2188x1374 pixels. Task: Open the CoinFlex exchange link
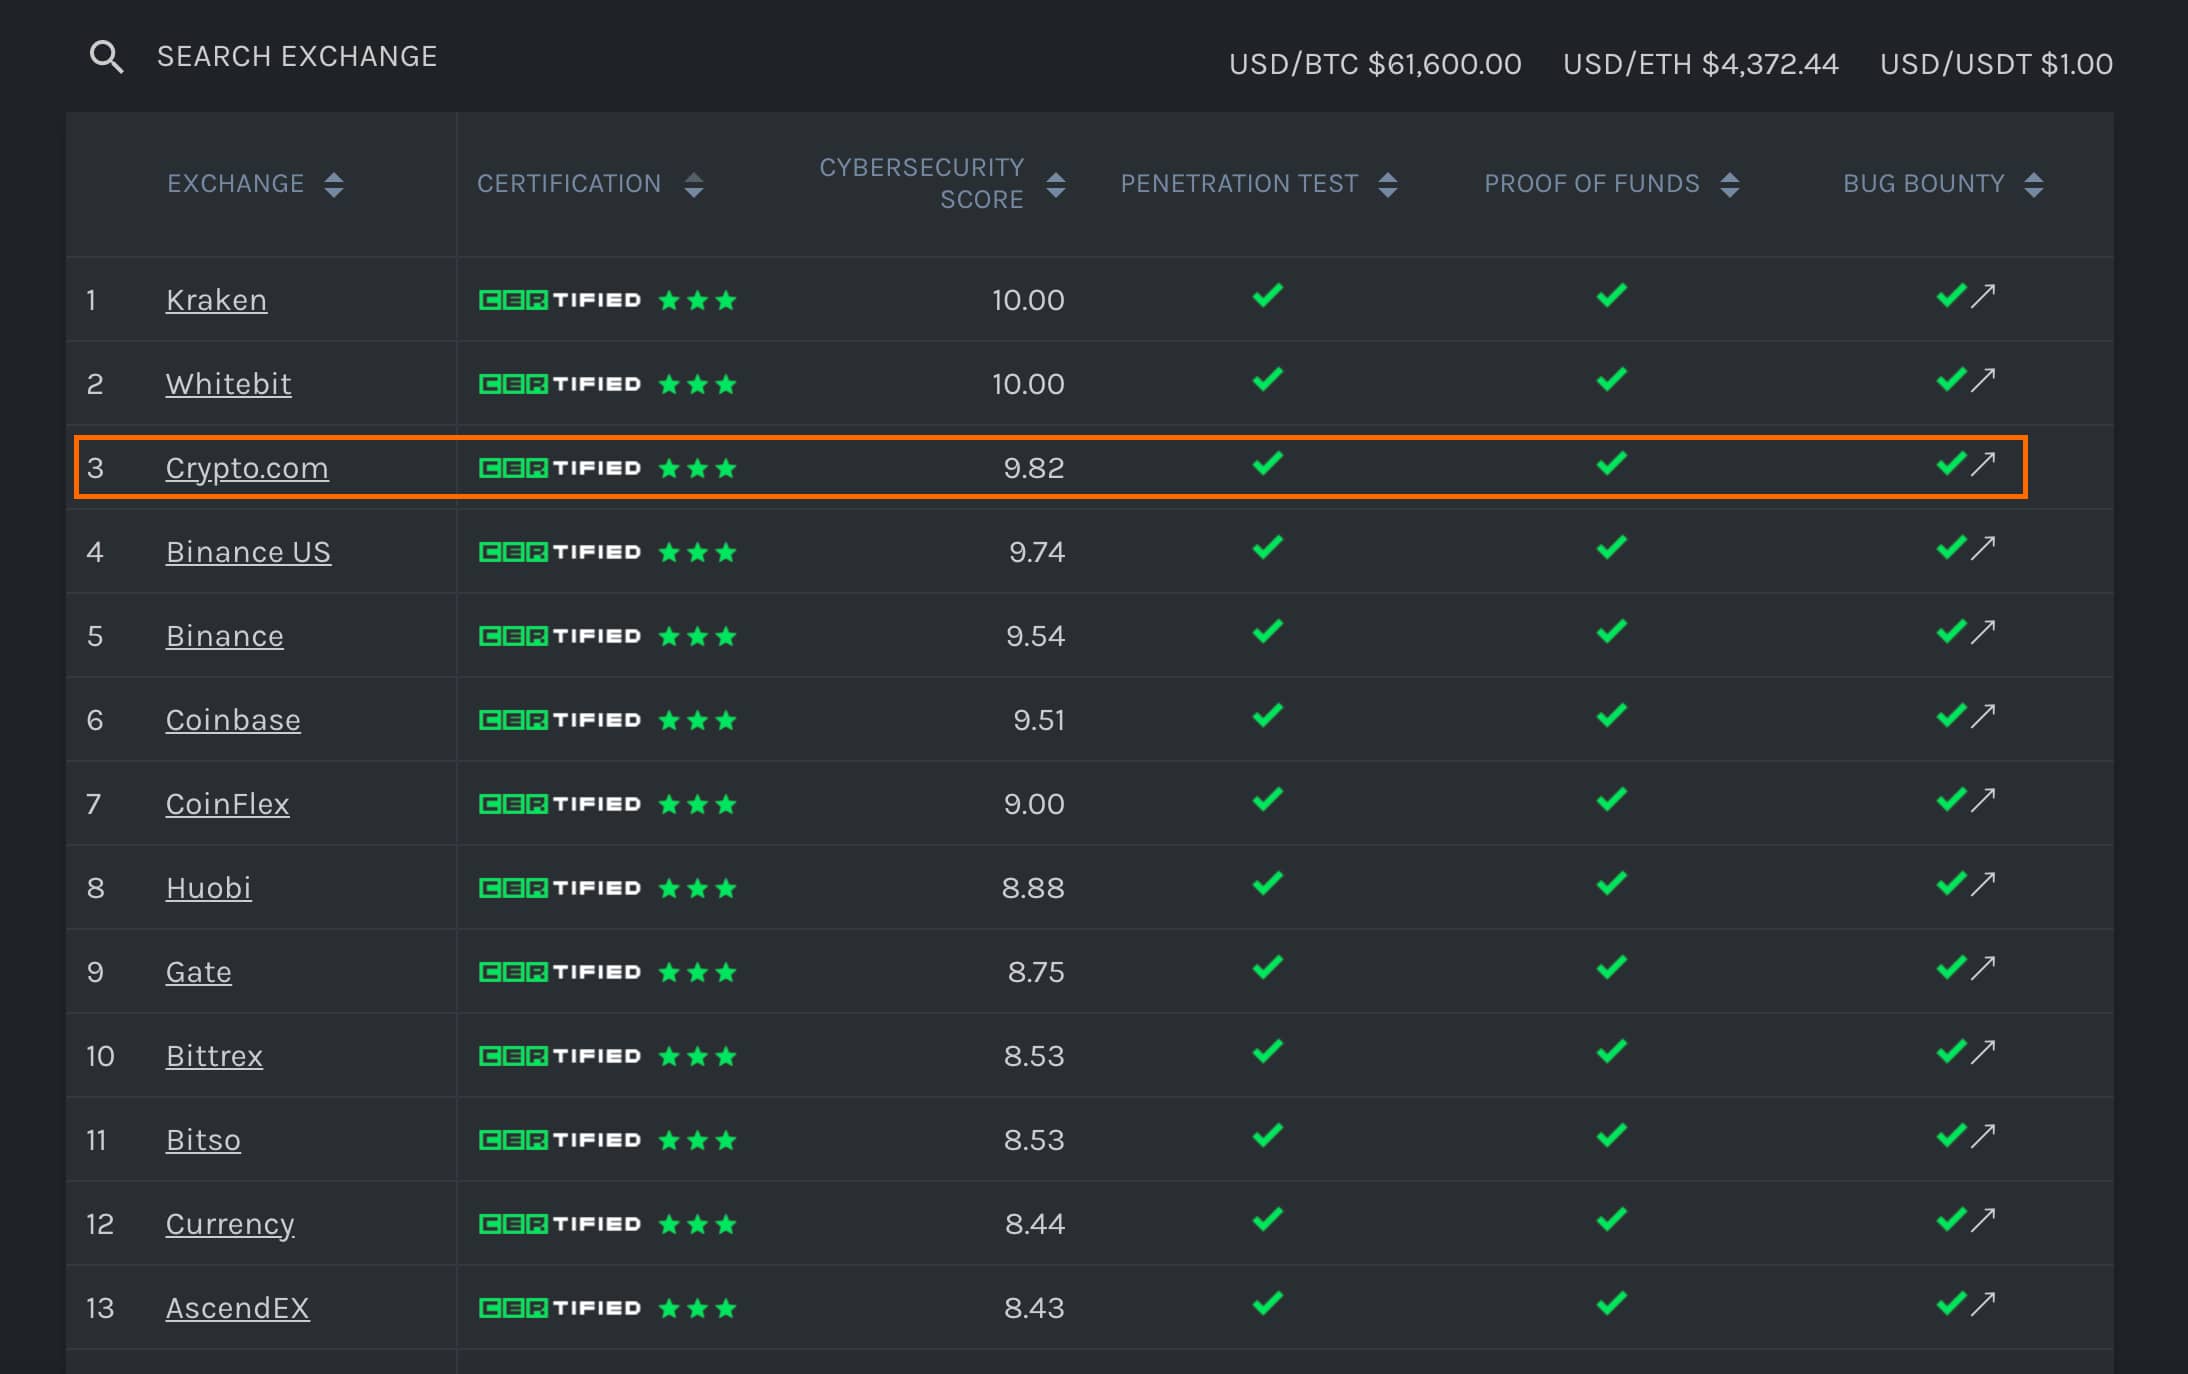pyautogui.click(x=227, y=804)
